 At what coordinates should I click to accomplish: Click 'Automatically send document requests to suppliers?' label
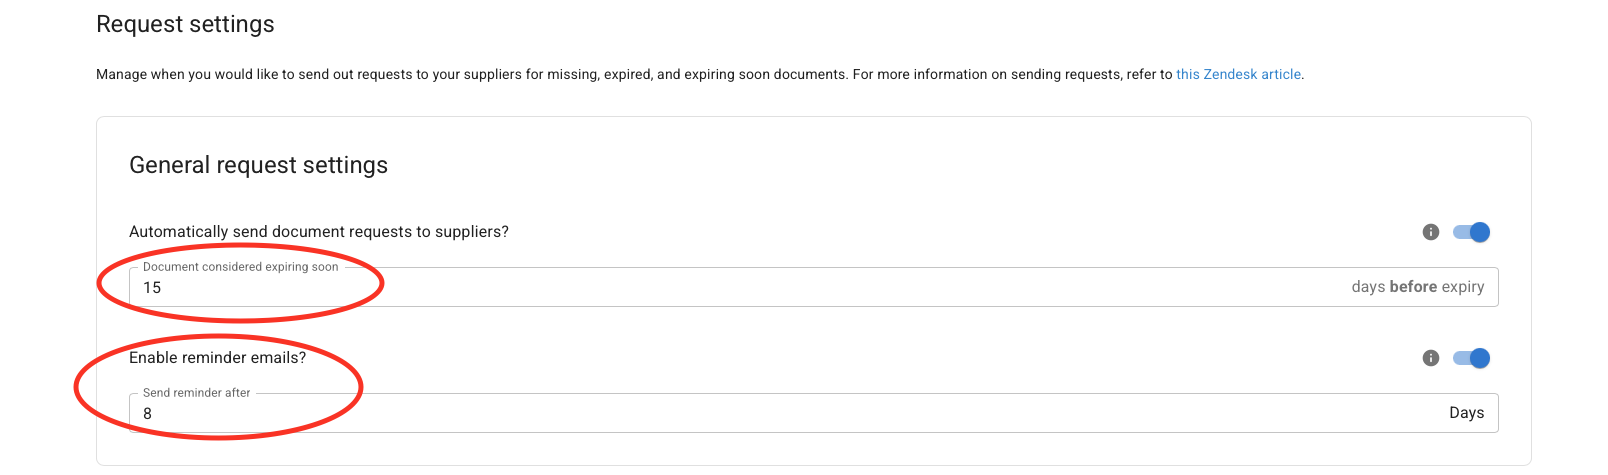[x=318, y=232]
